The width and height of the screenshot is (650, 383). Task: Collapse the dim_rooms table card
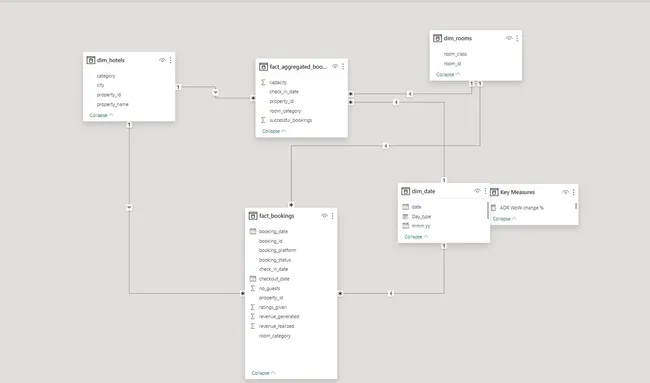tap(448, 75)
